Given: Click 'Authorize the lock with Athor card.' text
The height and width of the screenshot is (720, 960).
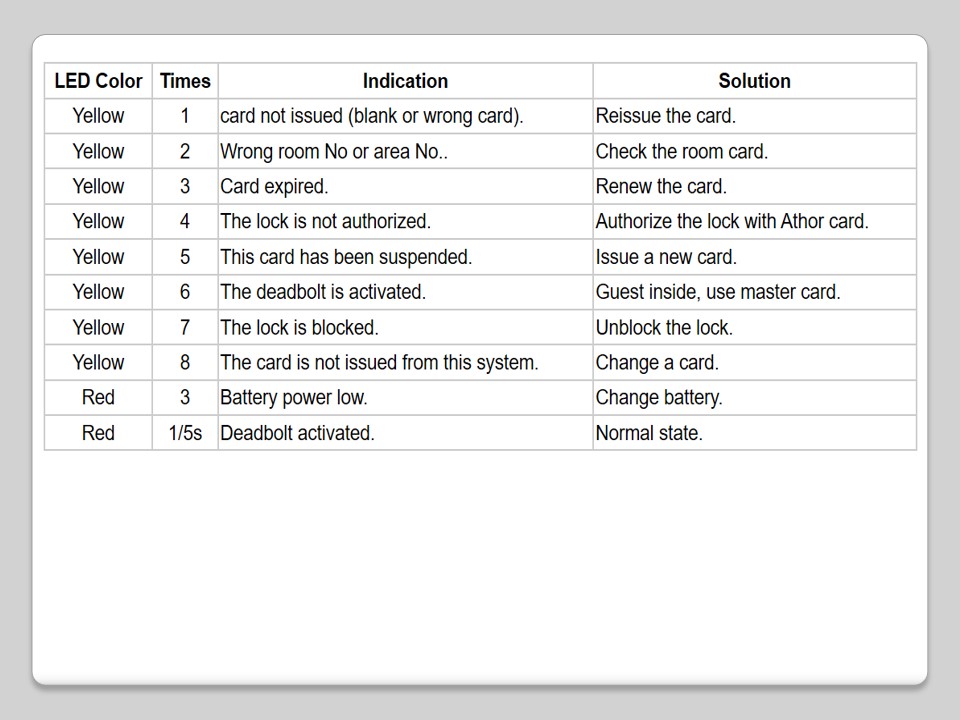Looking at the screenshot, I should 732,222.
